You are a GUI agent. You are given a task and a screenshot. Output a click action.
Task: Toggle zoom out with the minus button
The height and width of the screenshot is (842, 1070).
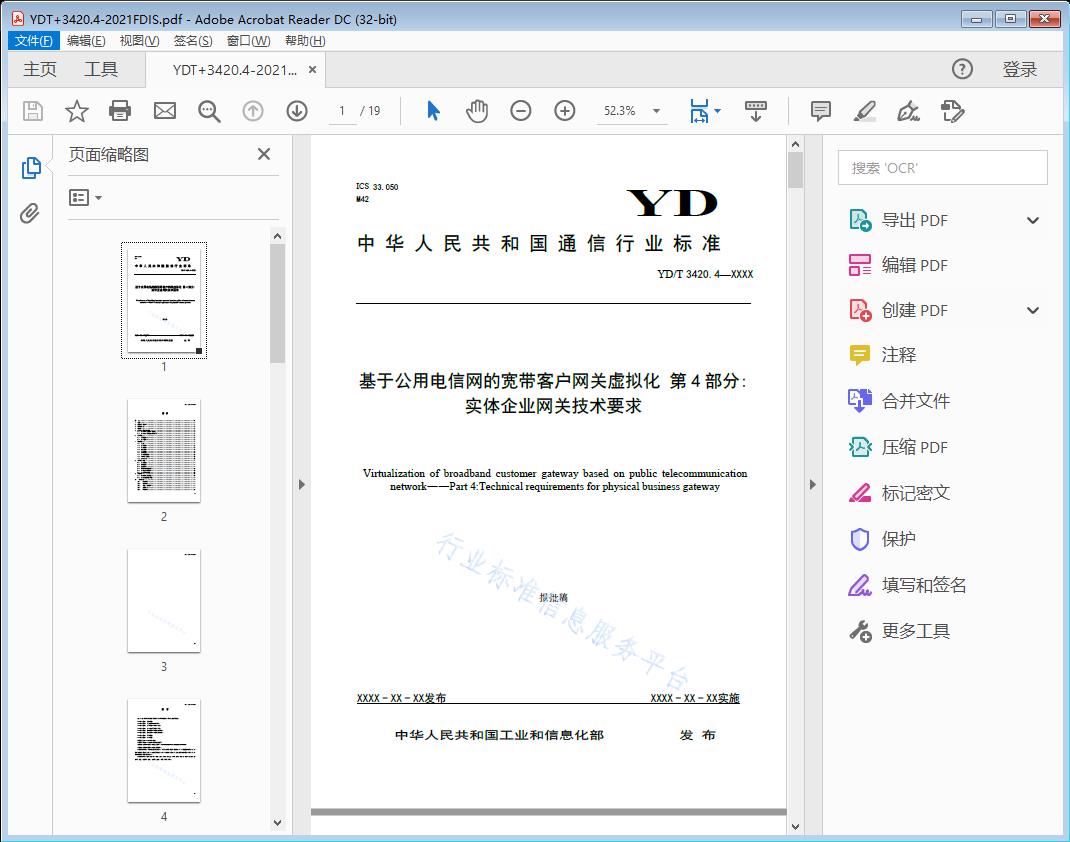coord(520,111)
